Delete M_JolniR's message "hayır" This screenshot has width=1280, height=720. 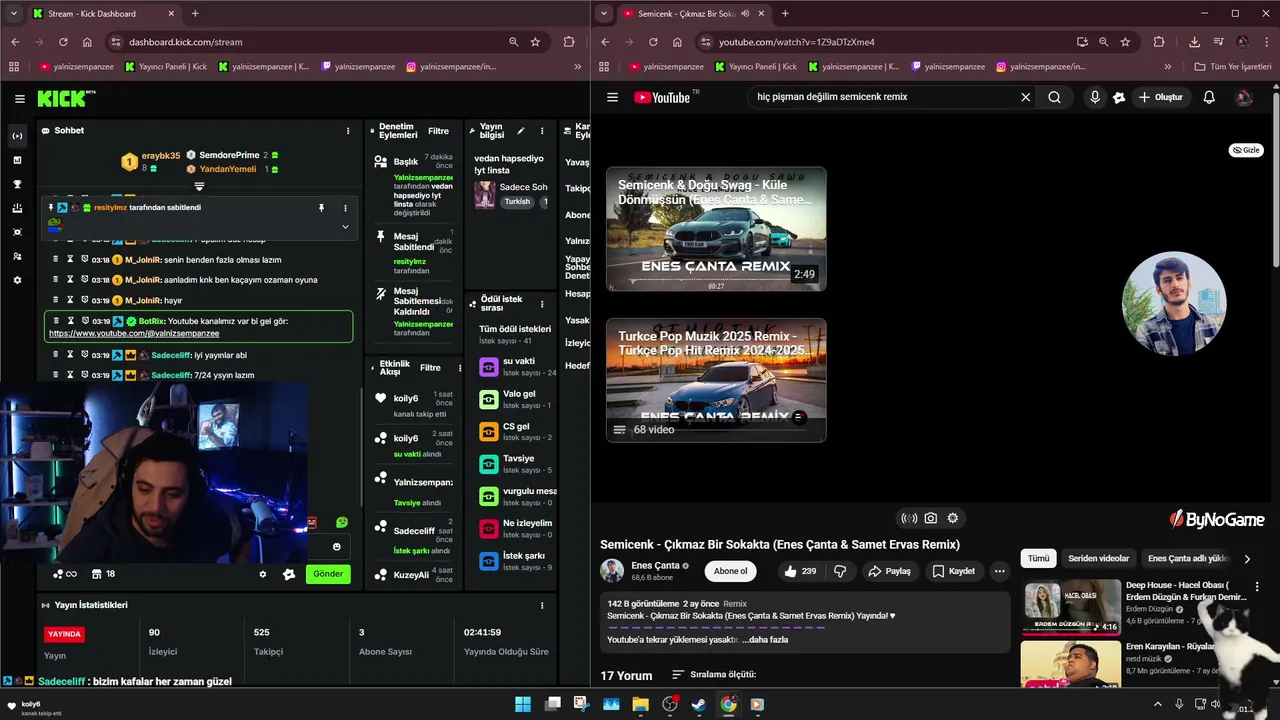(55, 300)
